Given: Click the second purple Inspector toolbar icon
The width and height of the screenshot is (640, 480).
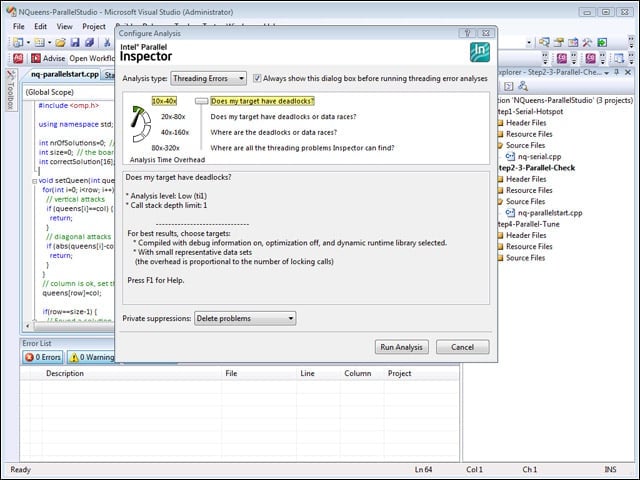Looking at the screenshot, I should coord(591,58).
